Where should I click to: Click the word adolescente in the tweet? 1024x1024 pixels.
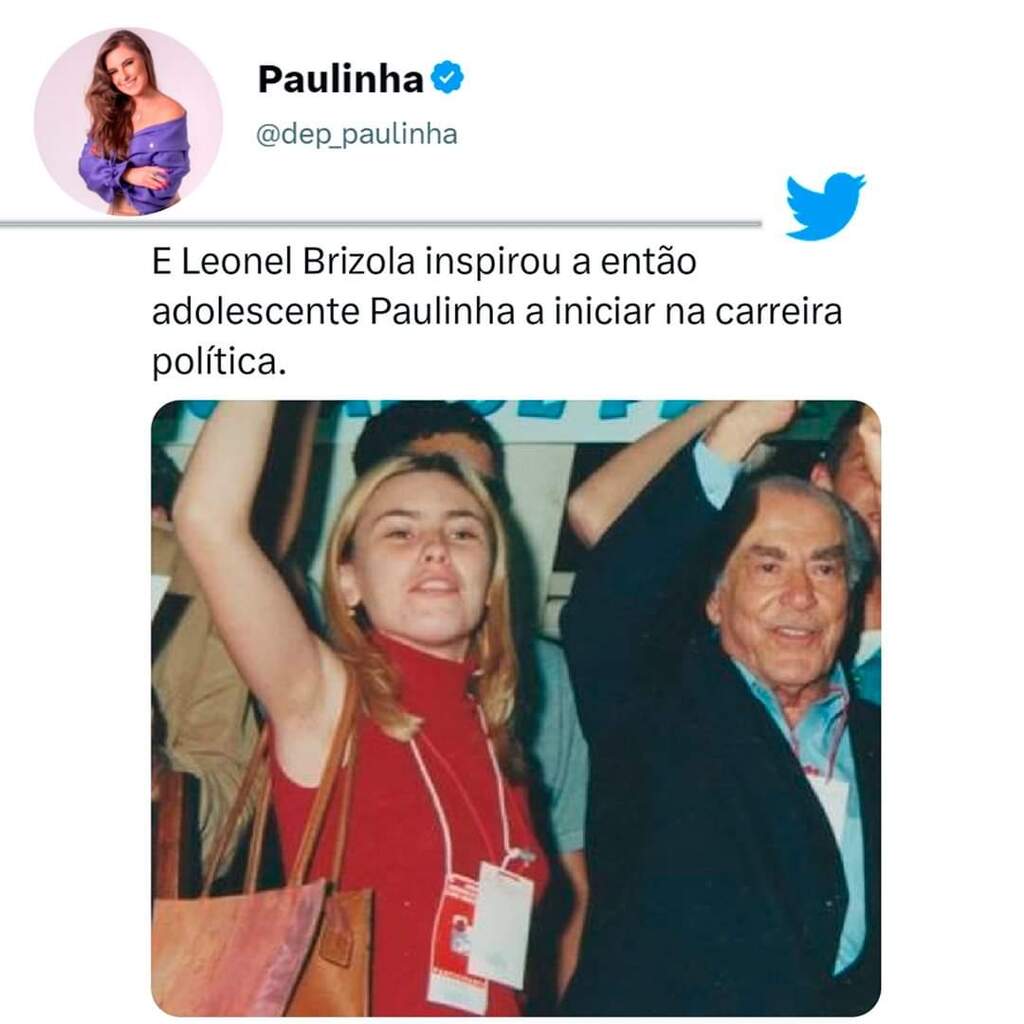pyautogui.click(x=256, y=312)
